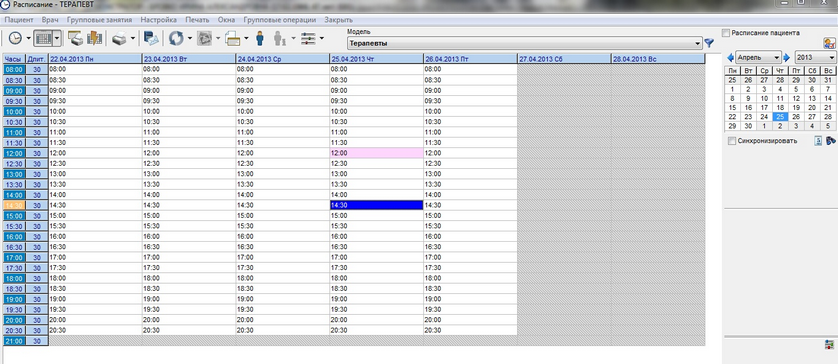Open the 2013 year dropdown
The width and height of the screenshot is (838, 364).
tap(815, 58)
